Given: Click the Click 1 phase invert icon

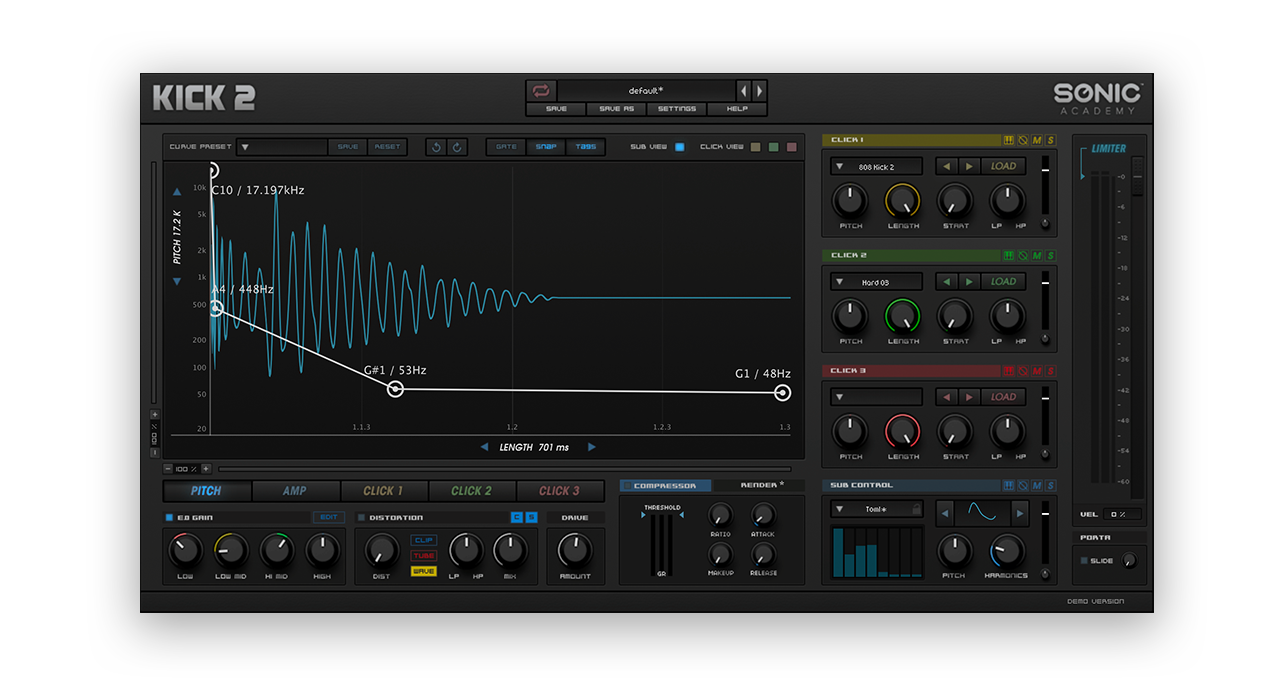Looking at the screenshot, I should [1022, 140].
